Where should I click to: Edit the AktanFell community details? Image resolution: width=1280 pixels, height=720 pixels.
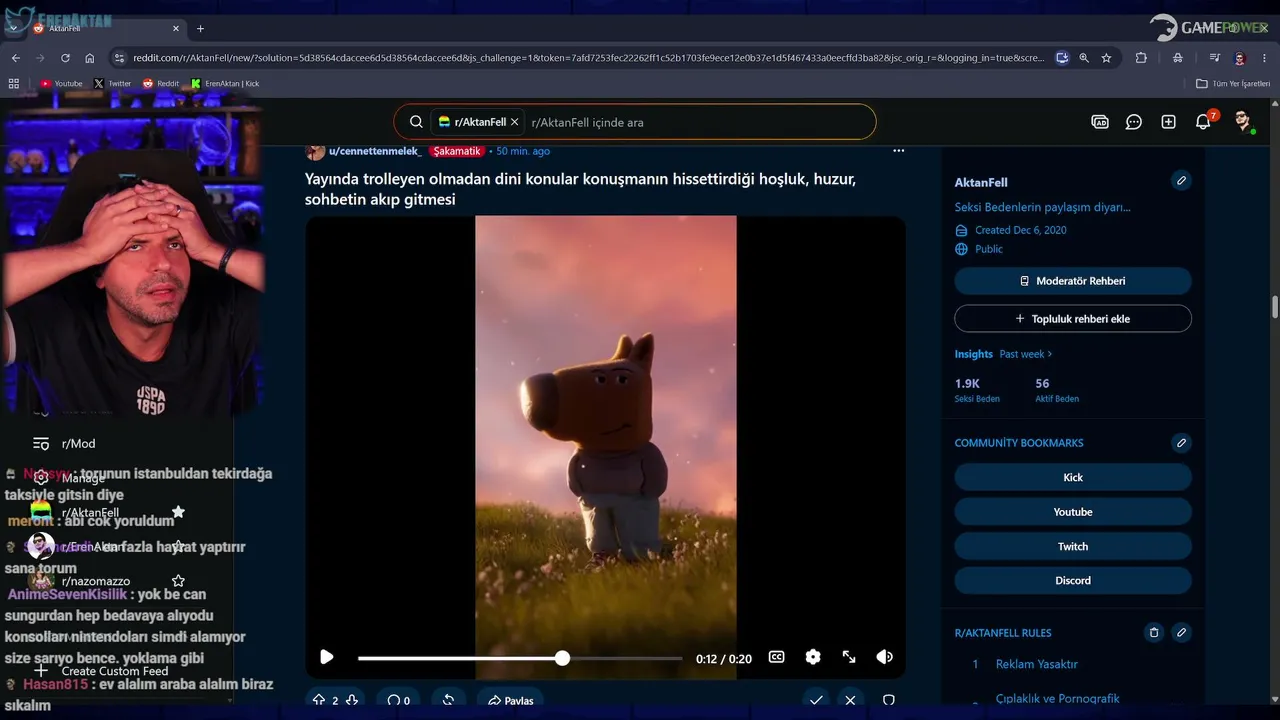[1181, 181]
